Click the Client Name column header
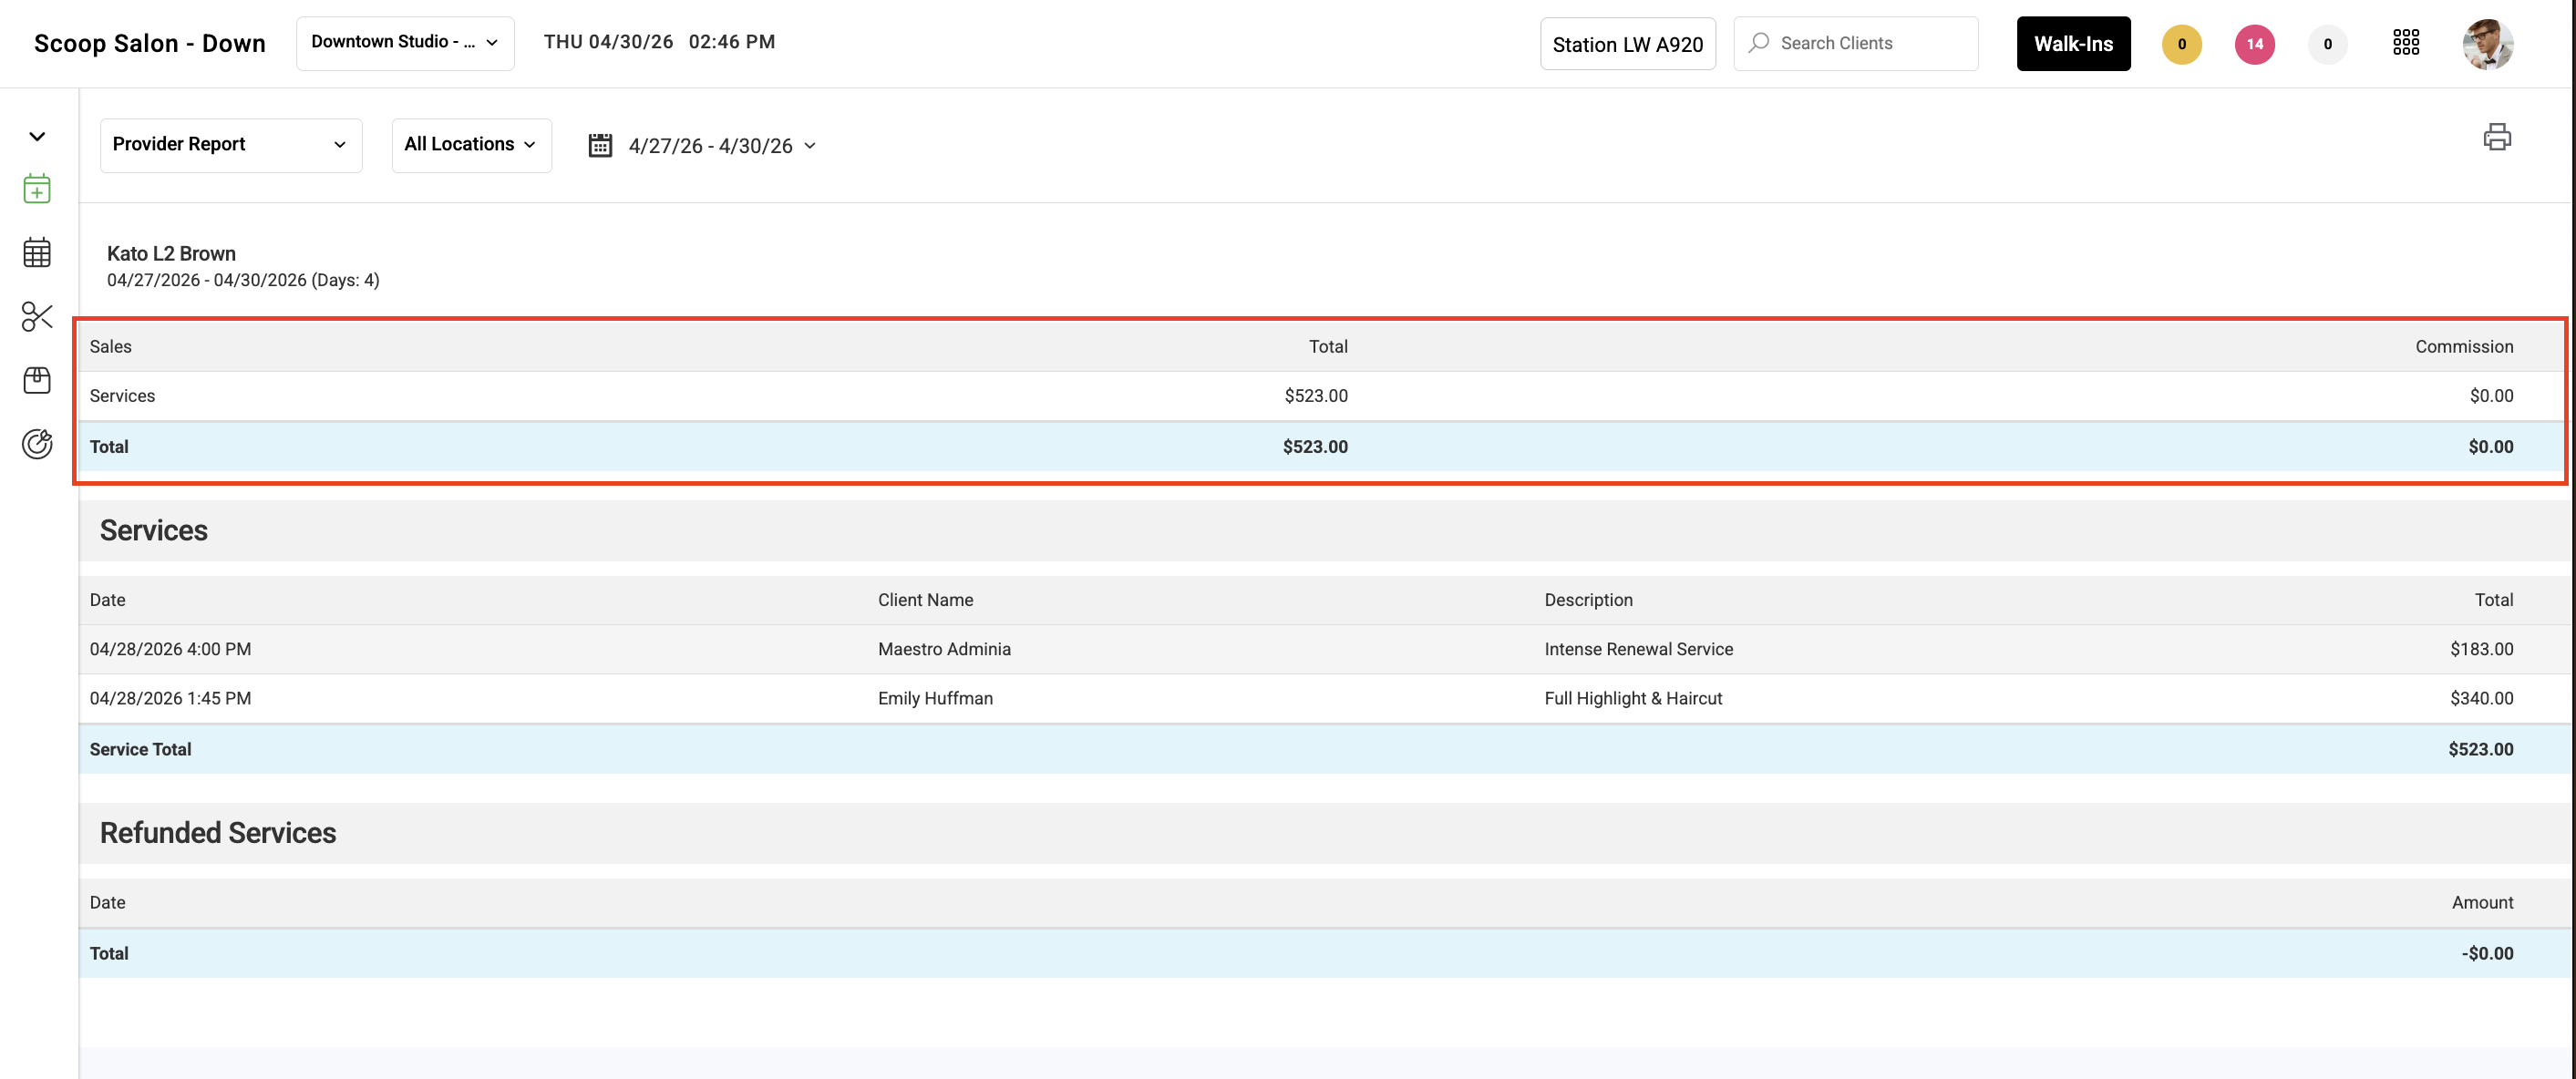2576x1079 pixels. tap(925, 601)
